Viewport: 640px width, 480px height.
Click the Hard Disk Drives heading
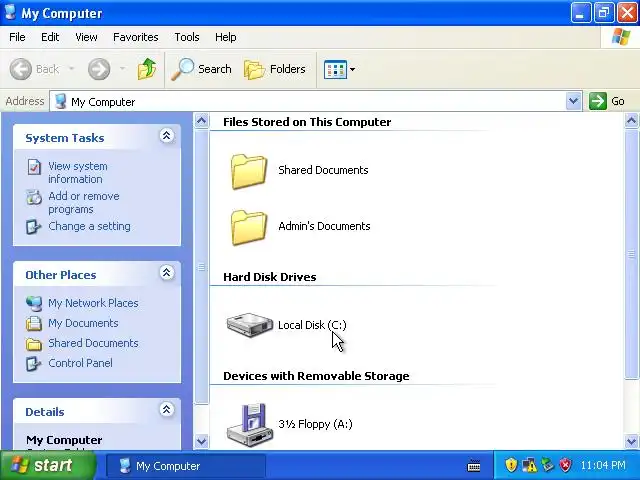pyautogui.click(x=269, y=277)
